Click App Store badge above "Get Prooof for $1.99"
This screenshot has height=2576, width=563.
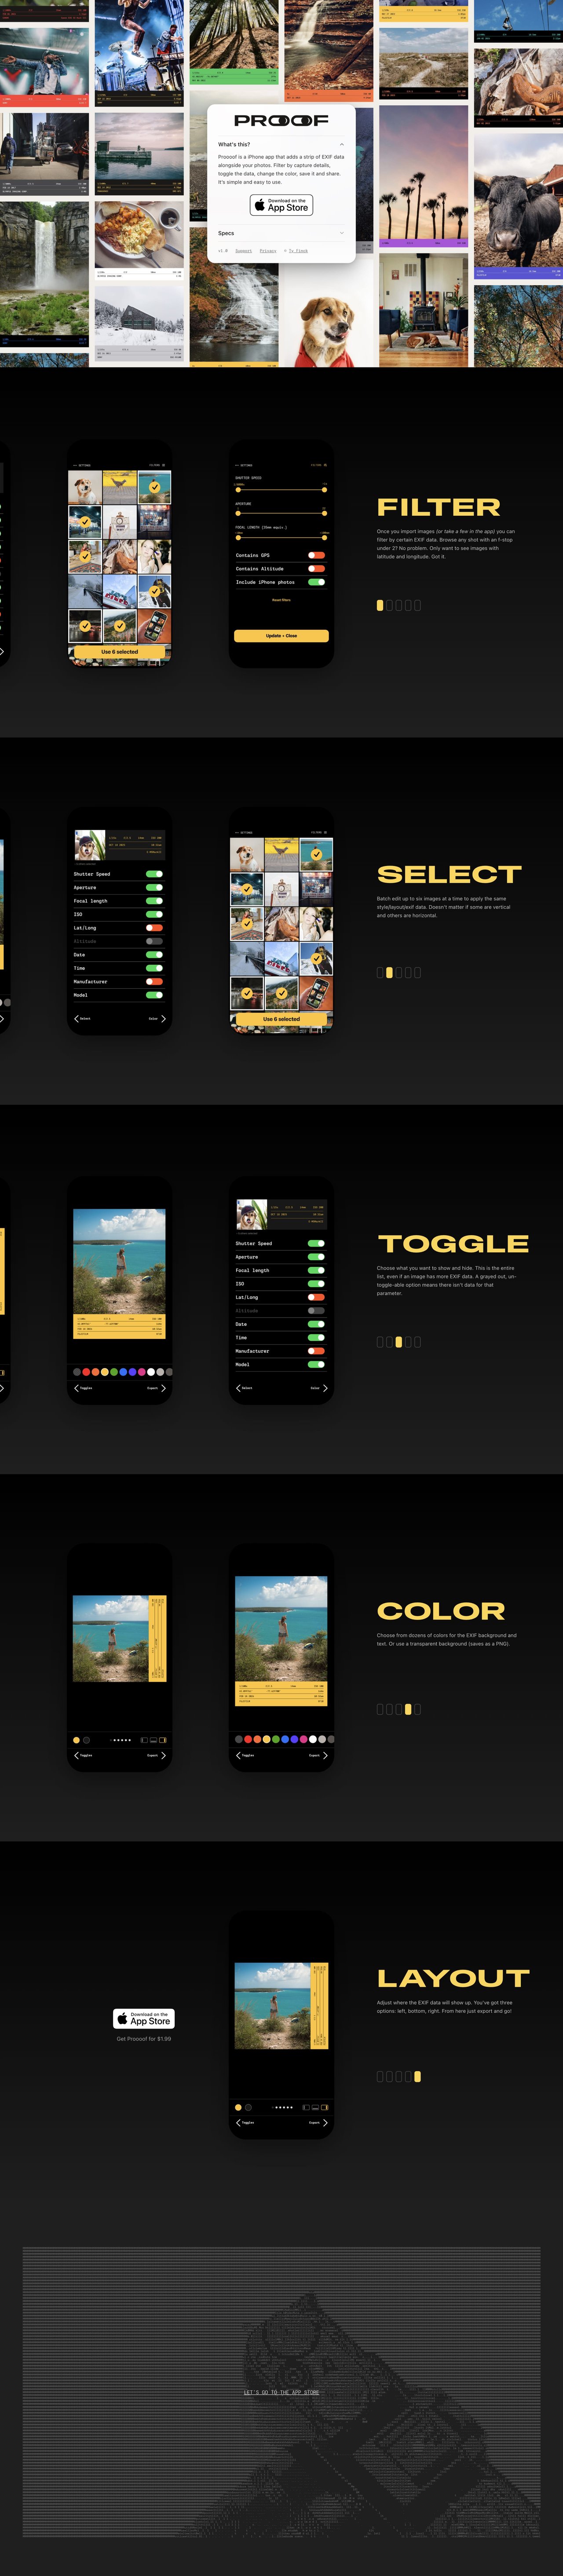coord(144,2018)
